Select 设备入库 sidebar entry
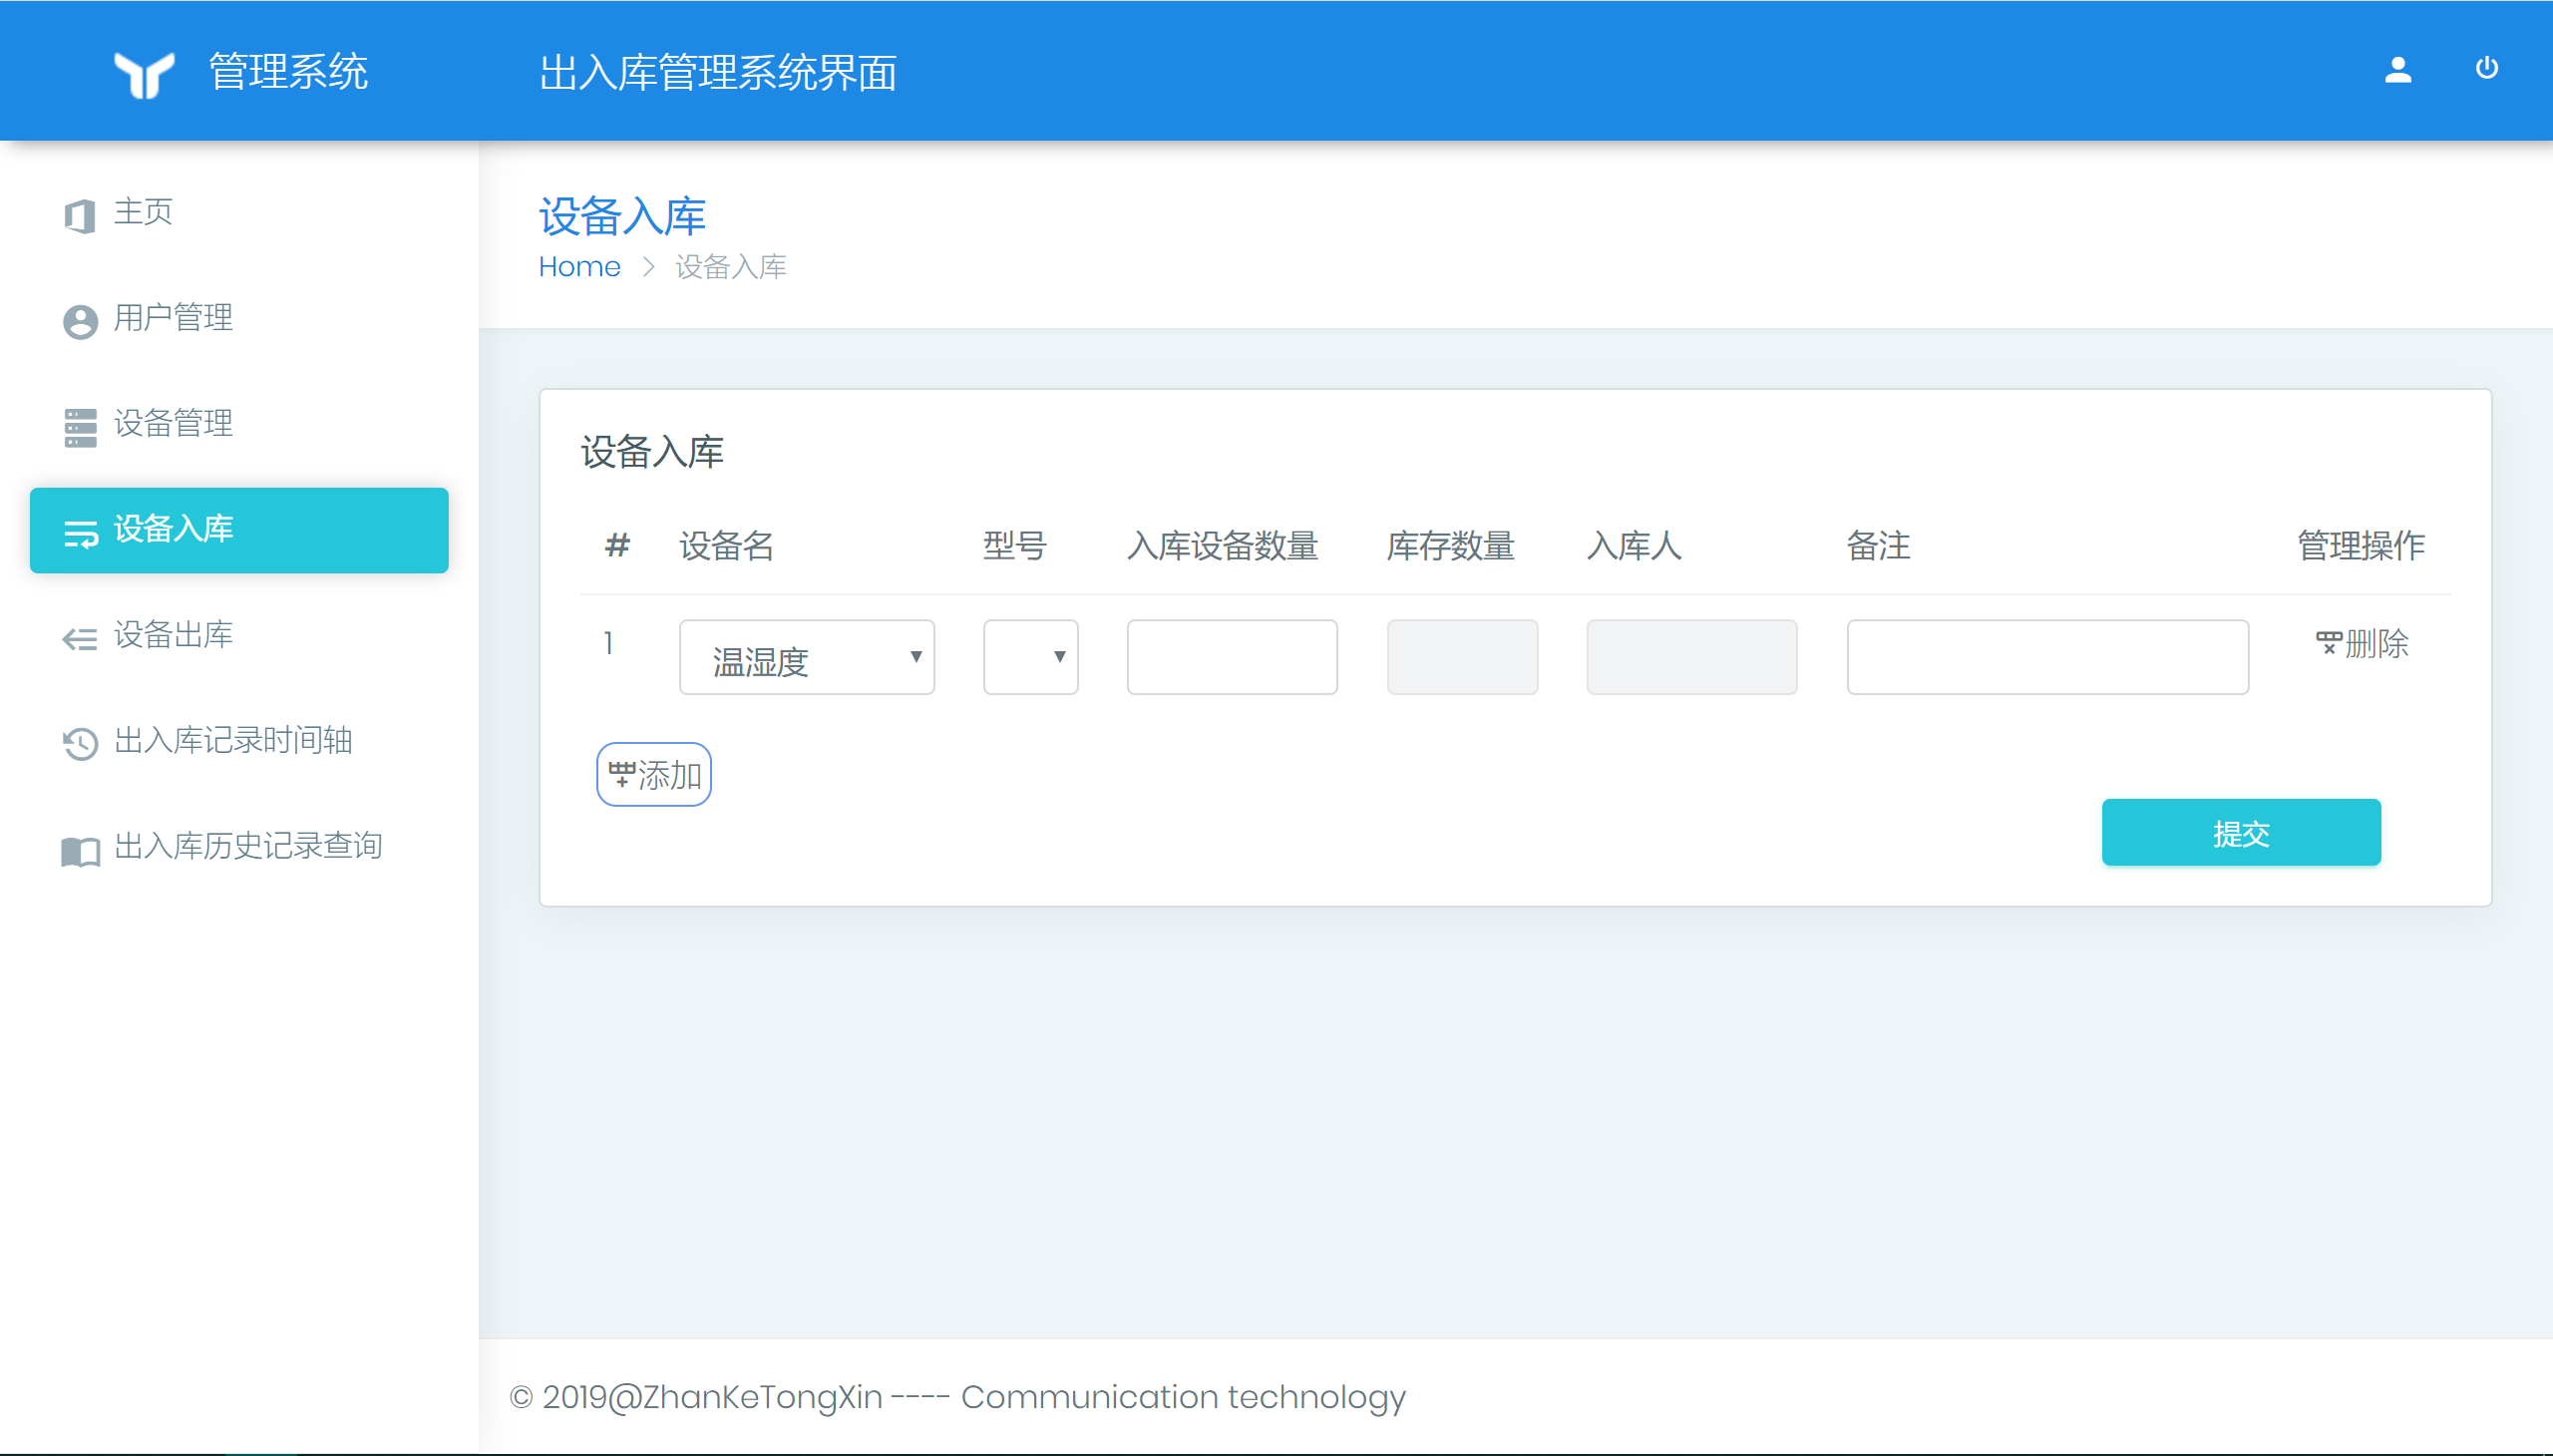 point(239,530)
